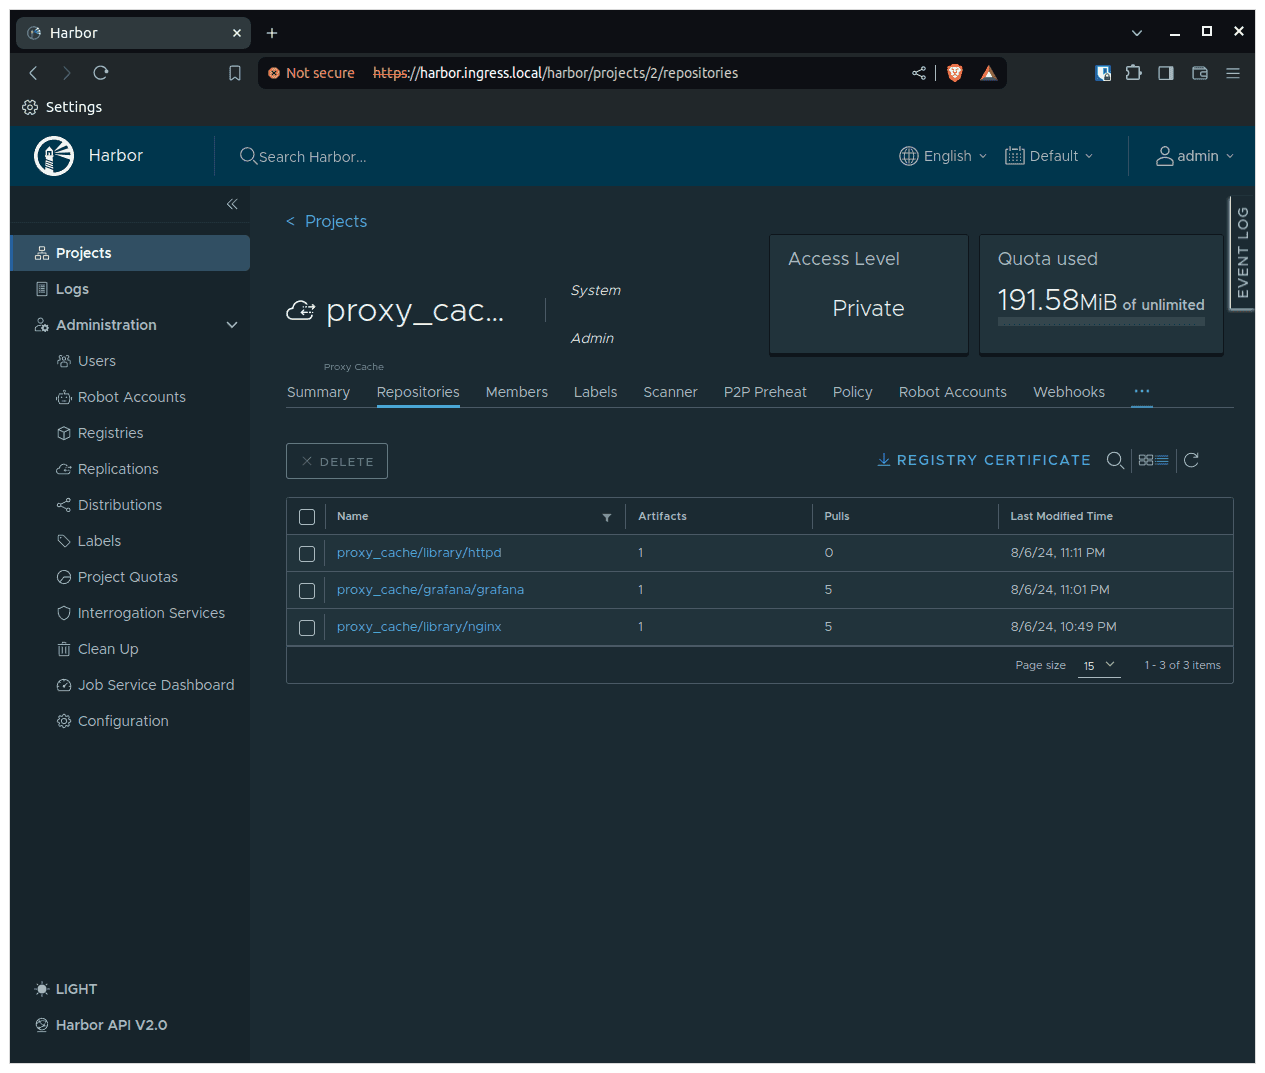The height and width of the screenshot is (1073, 1265).
Task: Select checkbox for proxy_cache/grafana/grafana
Action: [x=307, y=591]
